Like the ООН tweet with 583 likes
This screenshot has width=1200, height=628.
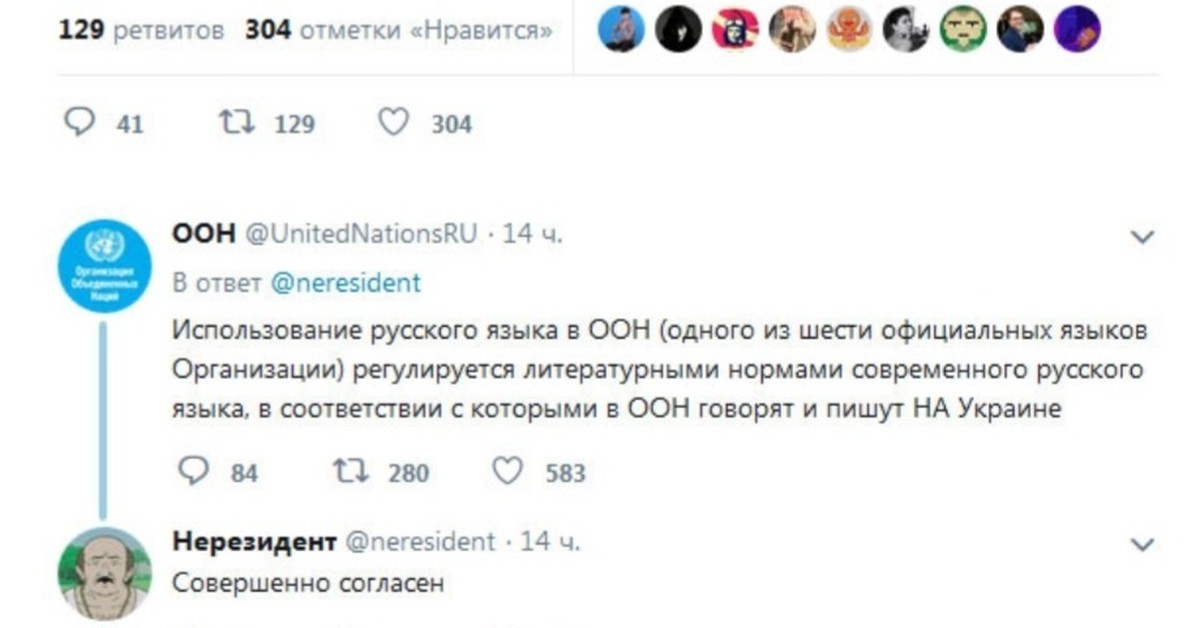[x=509, y=471]
